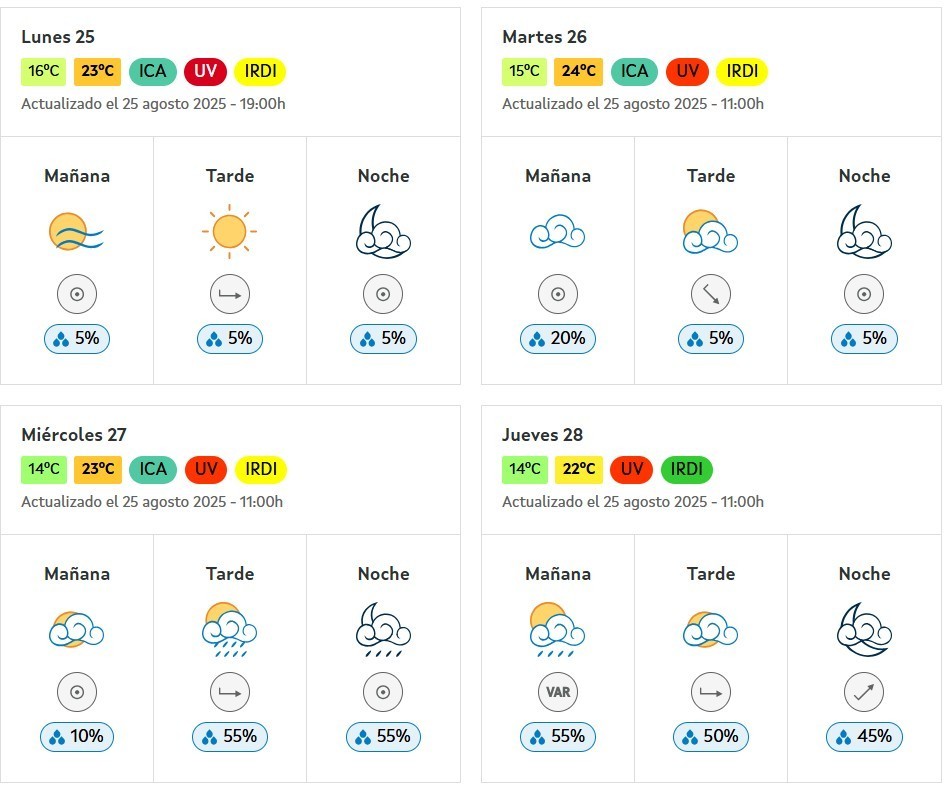
Task: Click the sunny icon for Lunes Tarde
Action: [x=230, y=231]
